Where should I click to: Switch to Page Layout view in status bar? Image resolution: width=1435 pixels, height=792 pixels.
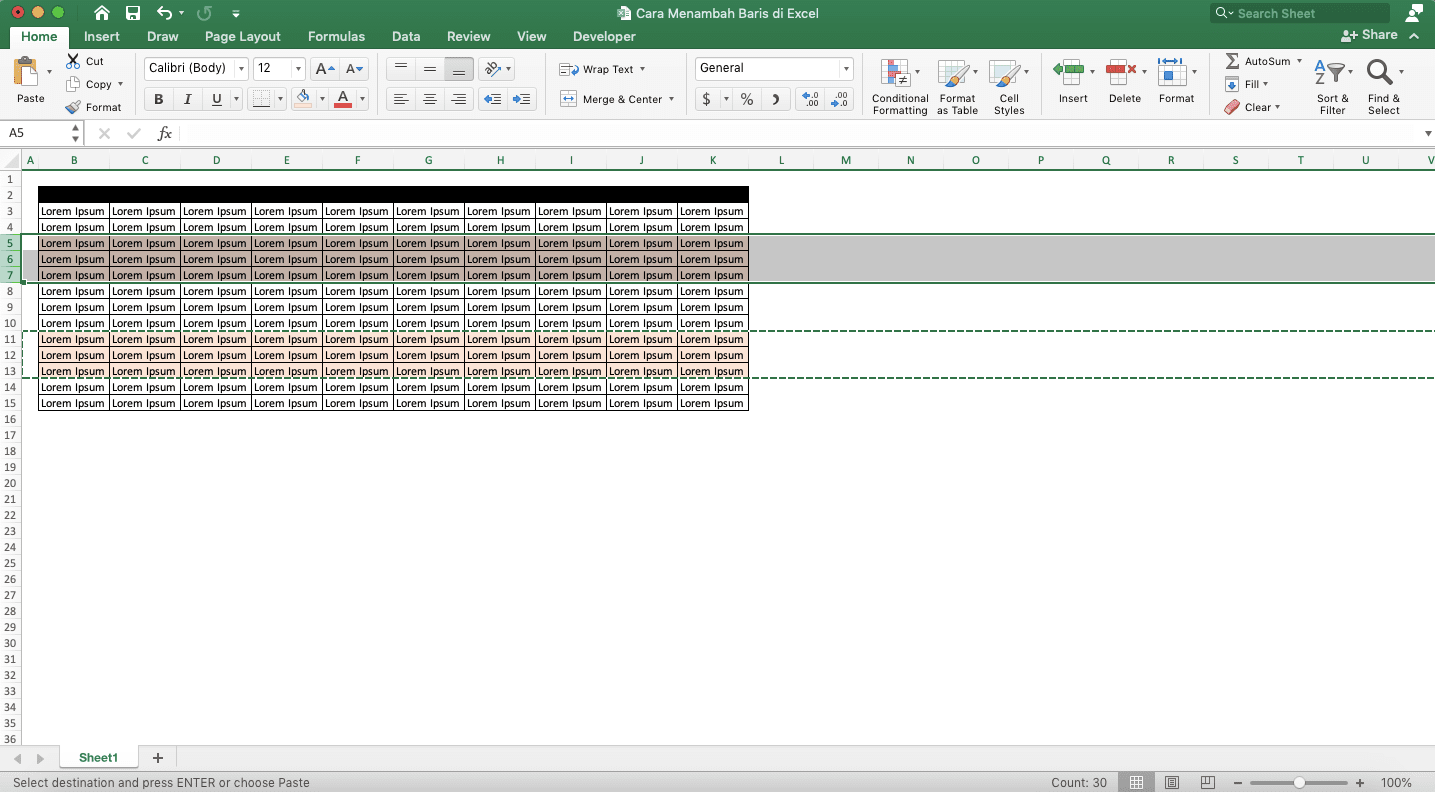coord(1172,782)
